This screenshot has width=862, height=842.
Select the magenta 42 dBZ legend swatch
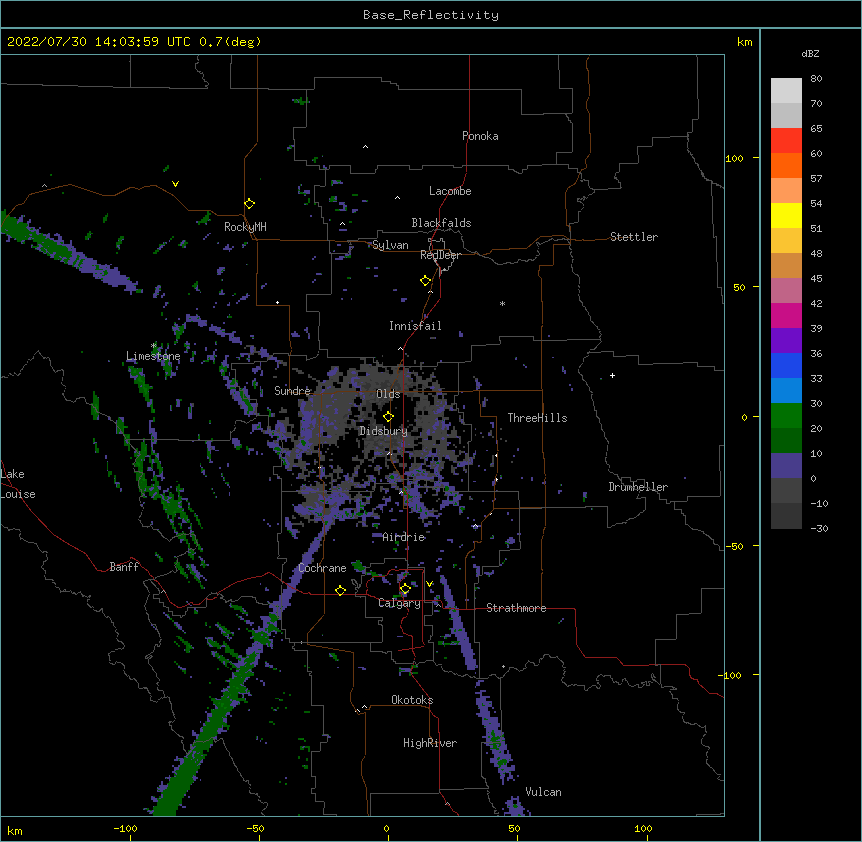click(786, 315)
